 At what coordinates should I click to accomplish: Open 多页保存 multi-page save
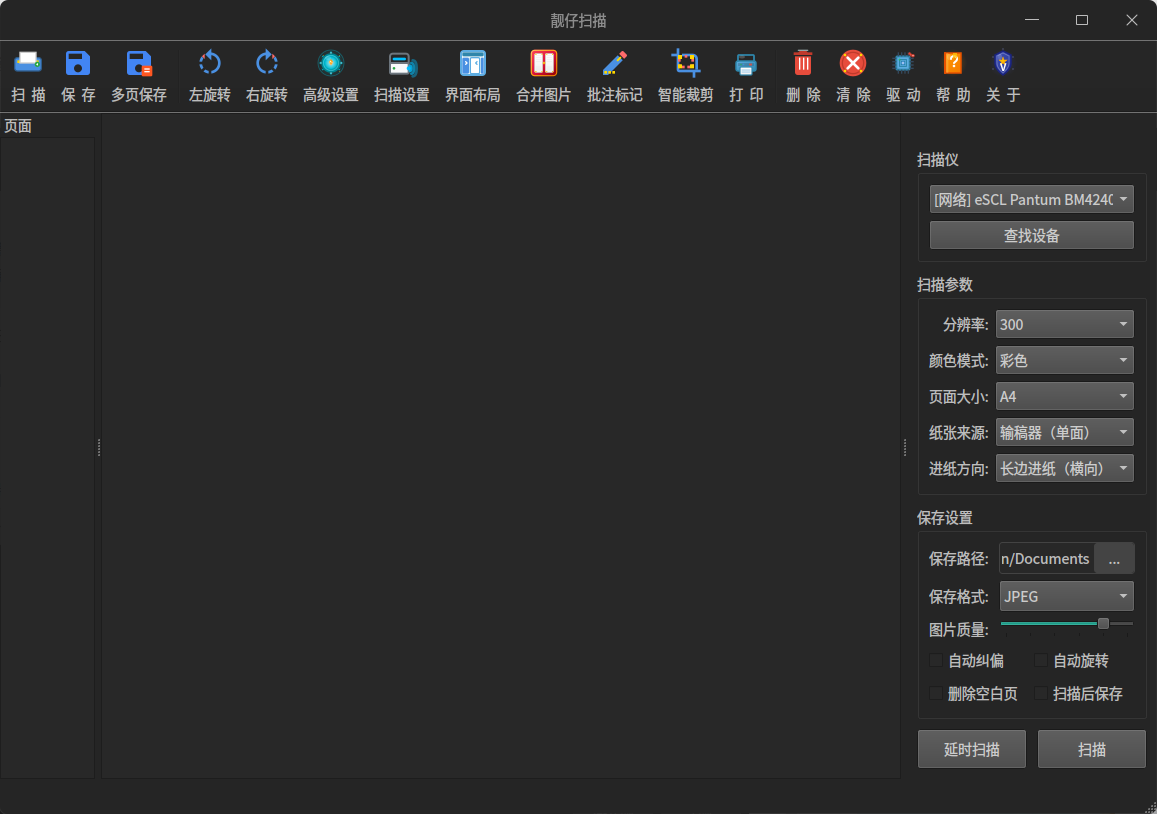[x=139, y=76]
